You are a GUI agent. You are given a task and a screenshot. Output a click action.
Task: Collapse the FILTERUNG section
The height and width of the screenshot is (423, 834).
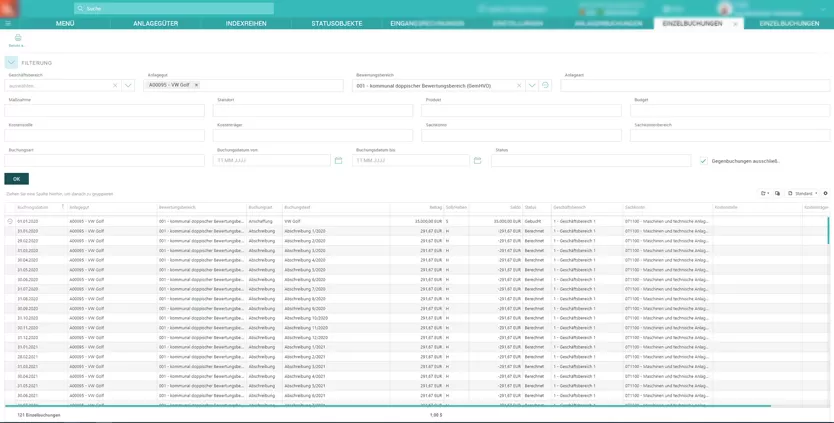point(11,63)
